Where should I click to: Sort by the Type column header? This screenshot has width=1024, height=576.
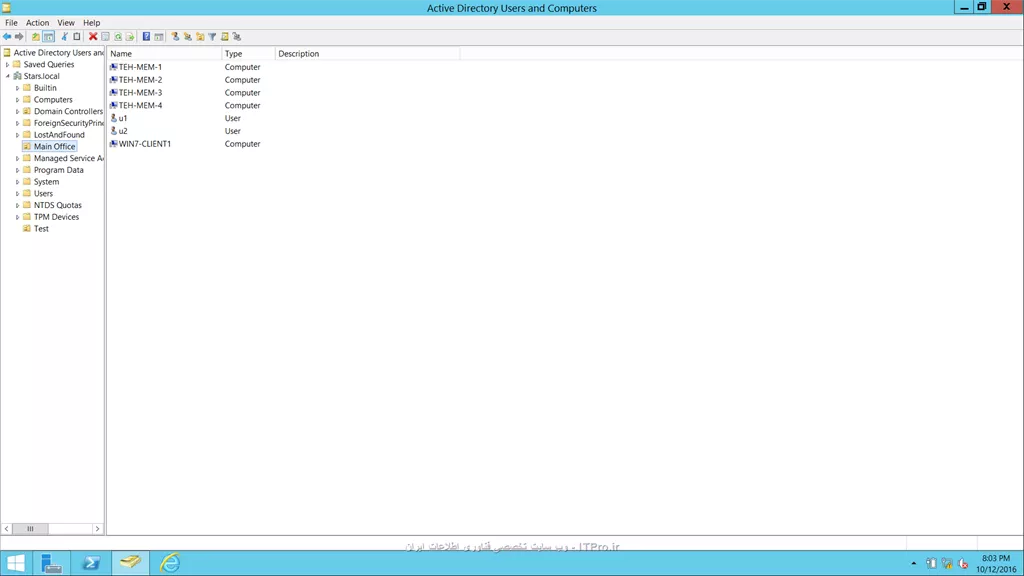(248, 54)
